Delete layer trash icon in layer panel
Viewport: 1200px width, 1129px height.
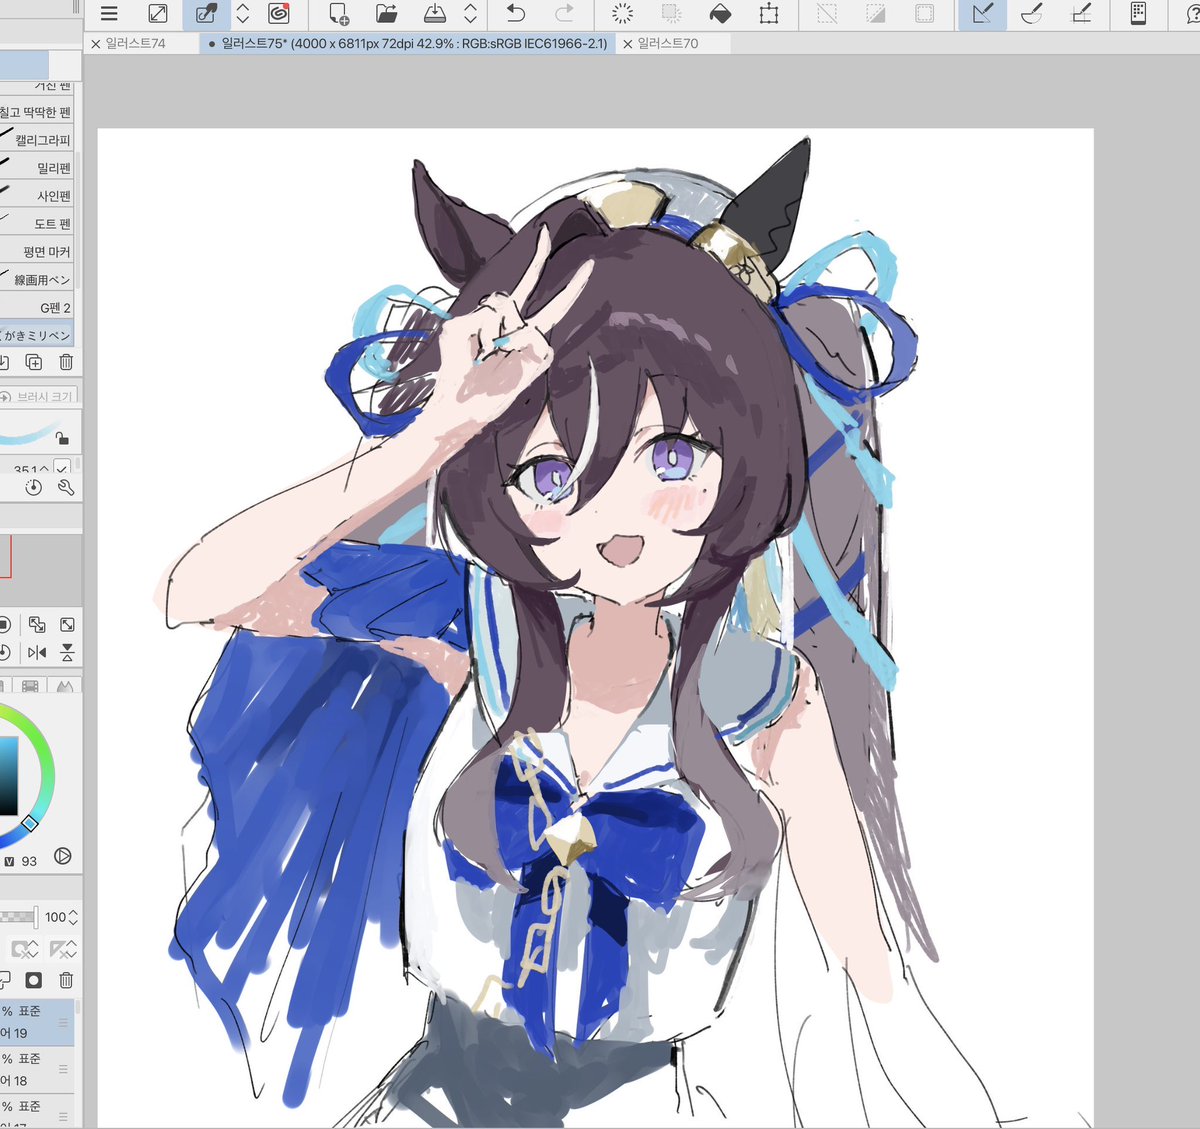click(66, 980)
